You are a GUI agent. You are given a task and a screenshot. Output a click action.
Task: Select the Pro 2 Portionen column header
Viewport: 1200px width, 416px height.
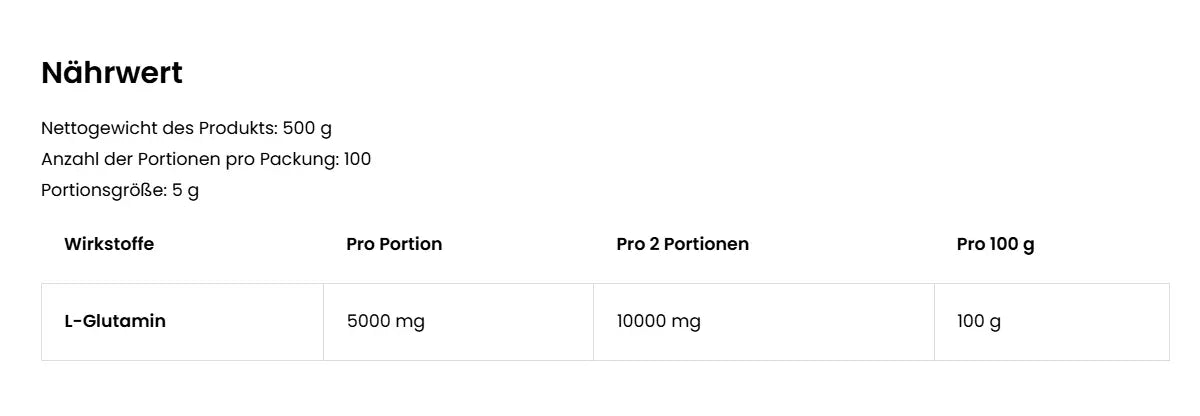682,244
